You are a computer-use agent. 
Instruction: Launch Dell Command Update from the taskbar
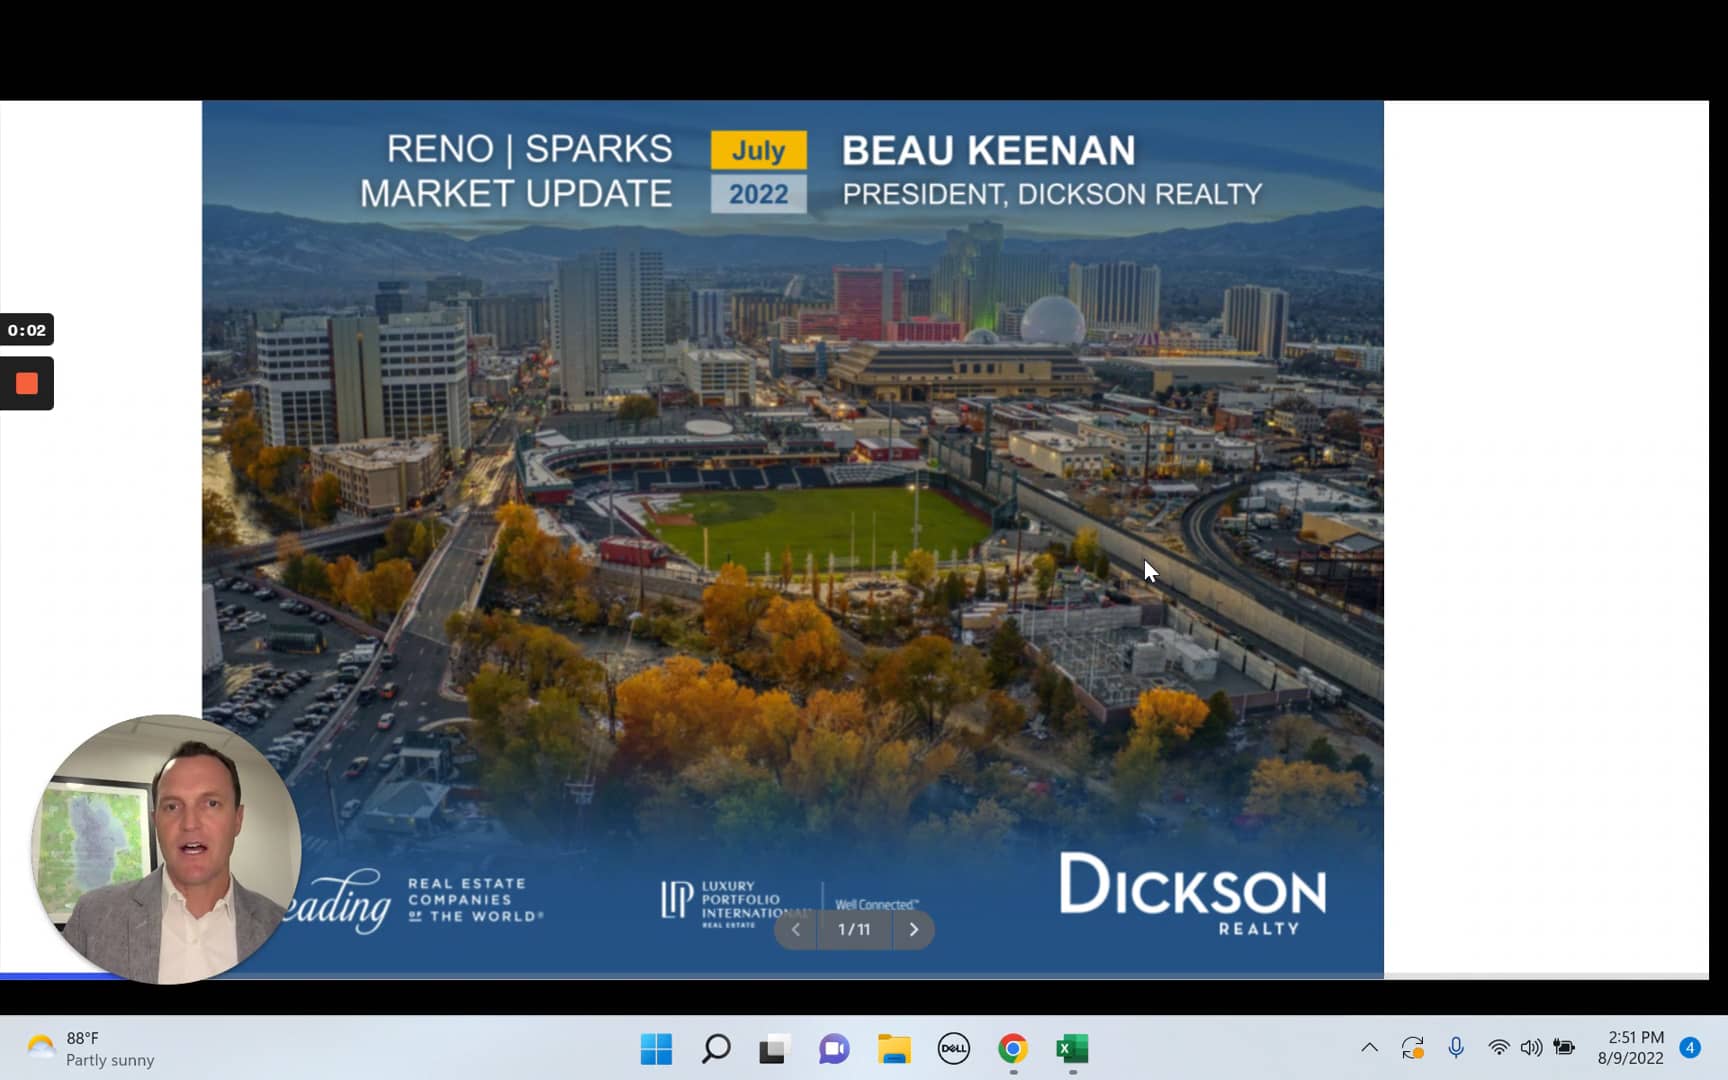pos(953,1049)
